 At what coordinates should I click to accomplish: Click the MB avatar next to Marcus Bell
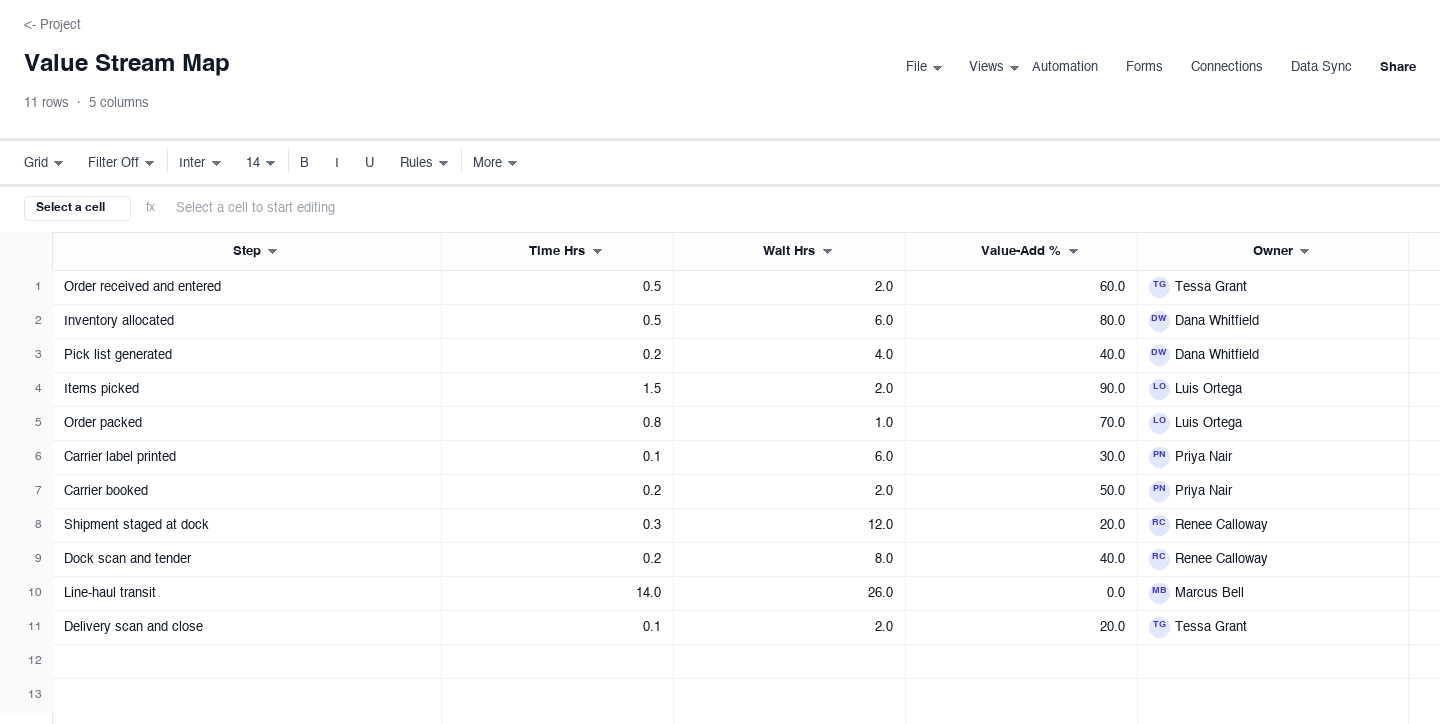point(1159,593)
